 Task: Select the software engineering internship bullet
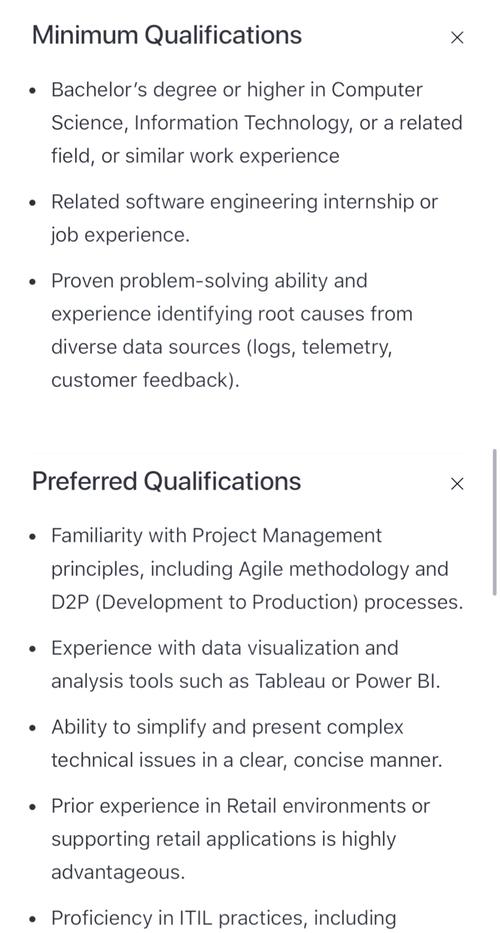244,218
